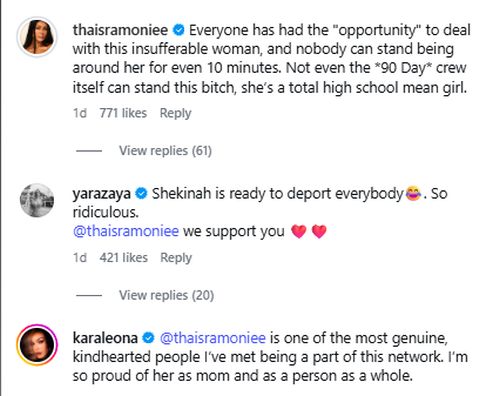Follow the @thaisramoniee mention in yarazaya's comment
The image size is (500, 396).
(x=126, y=231)
